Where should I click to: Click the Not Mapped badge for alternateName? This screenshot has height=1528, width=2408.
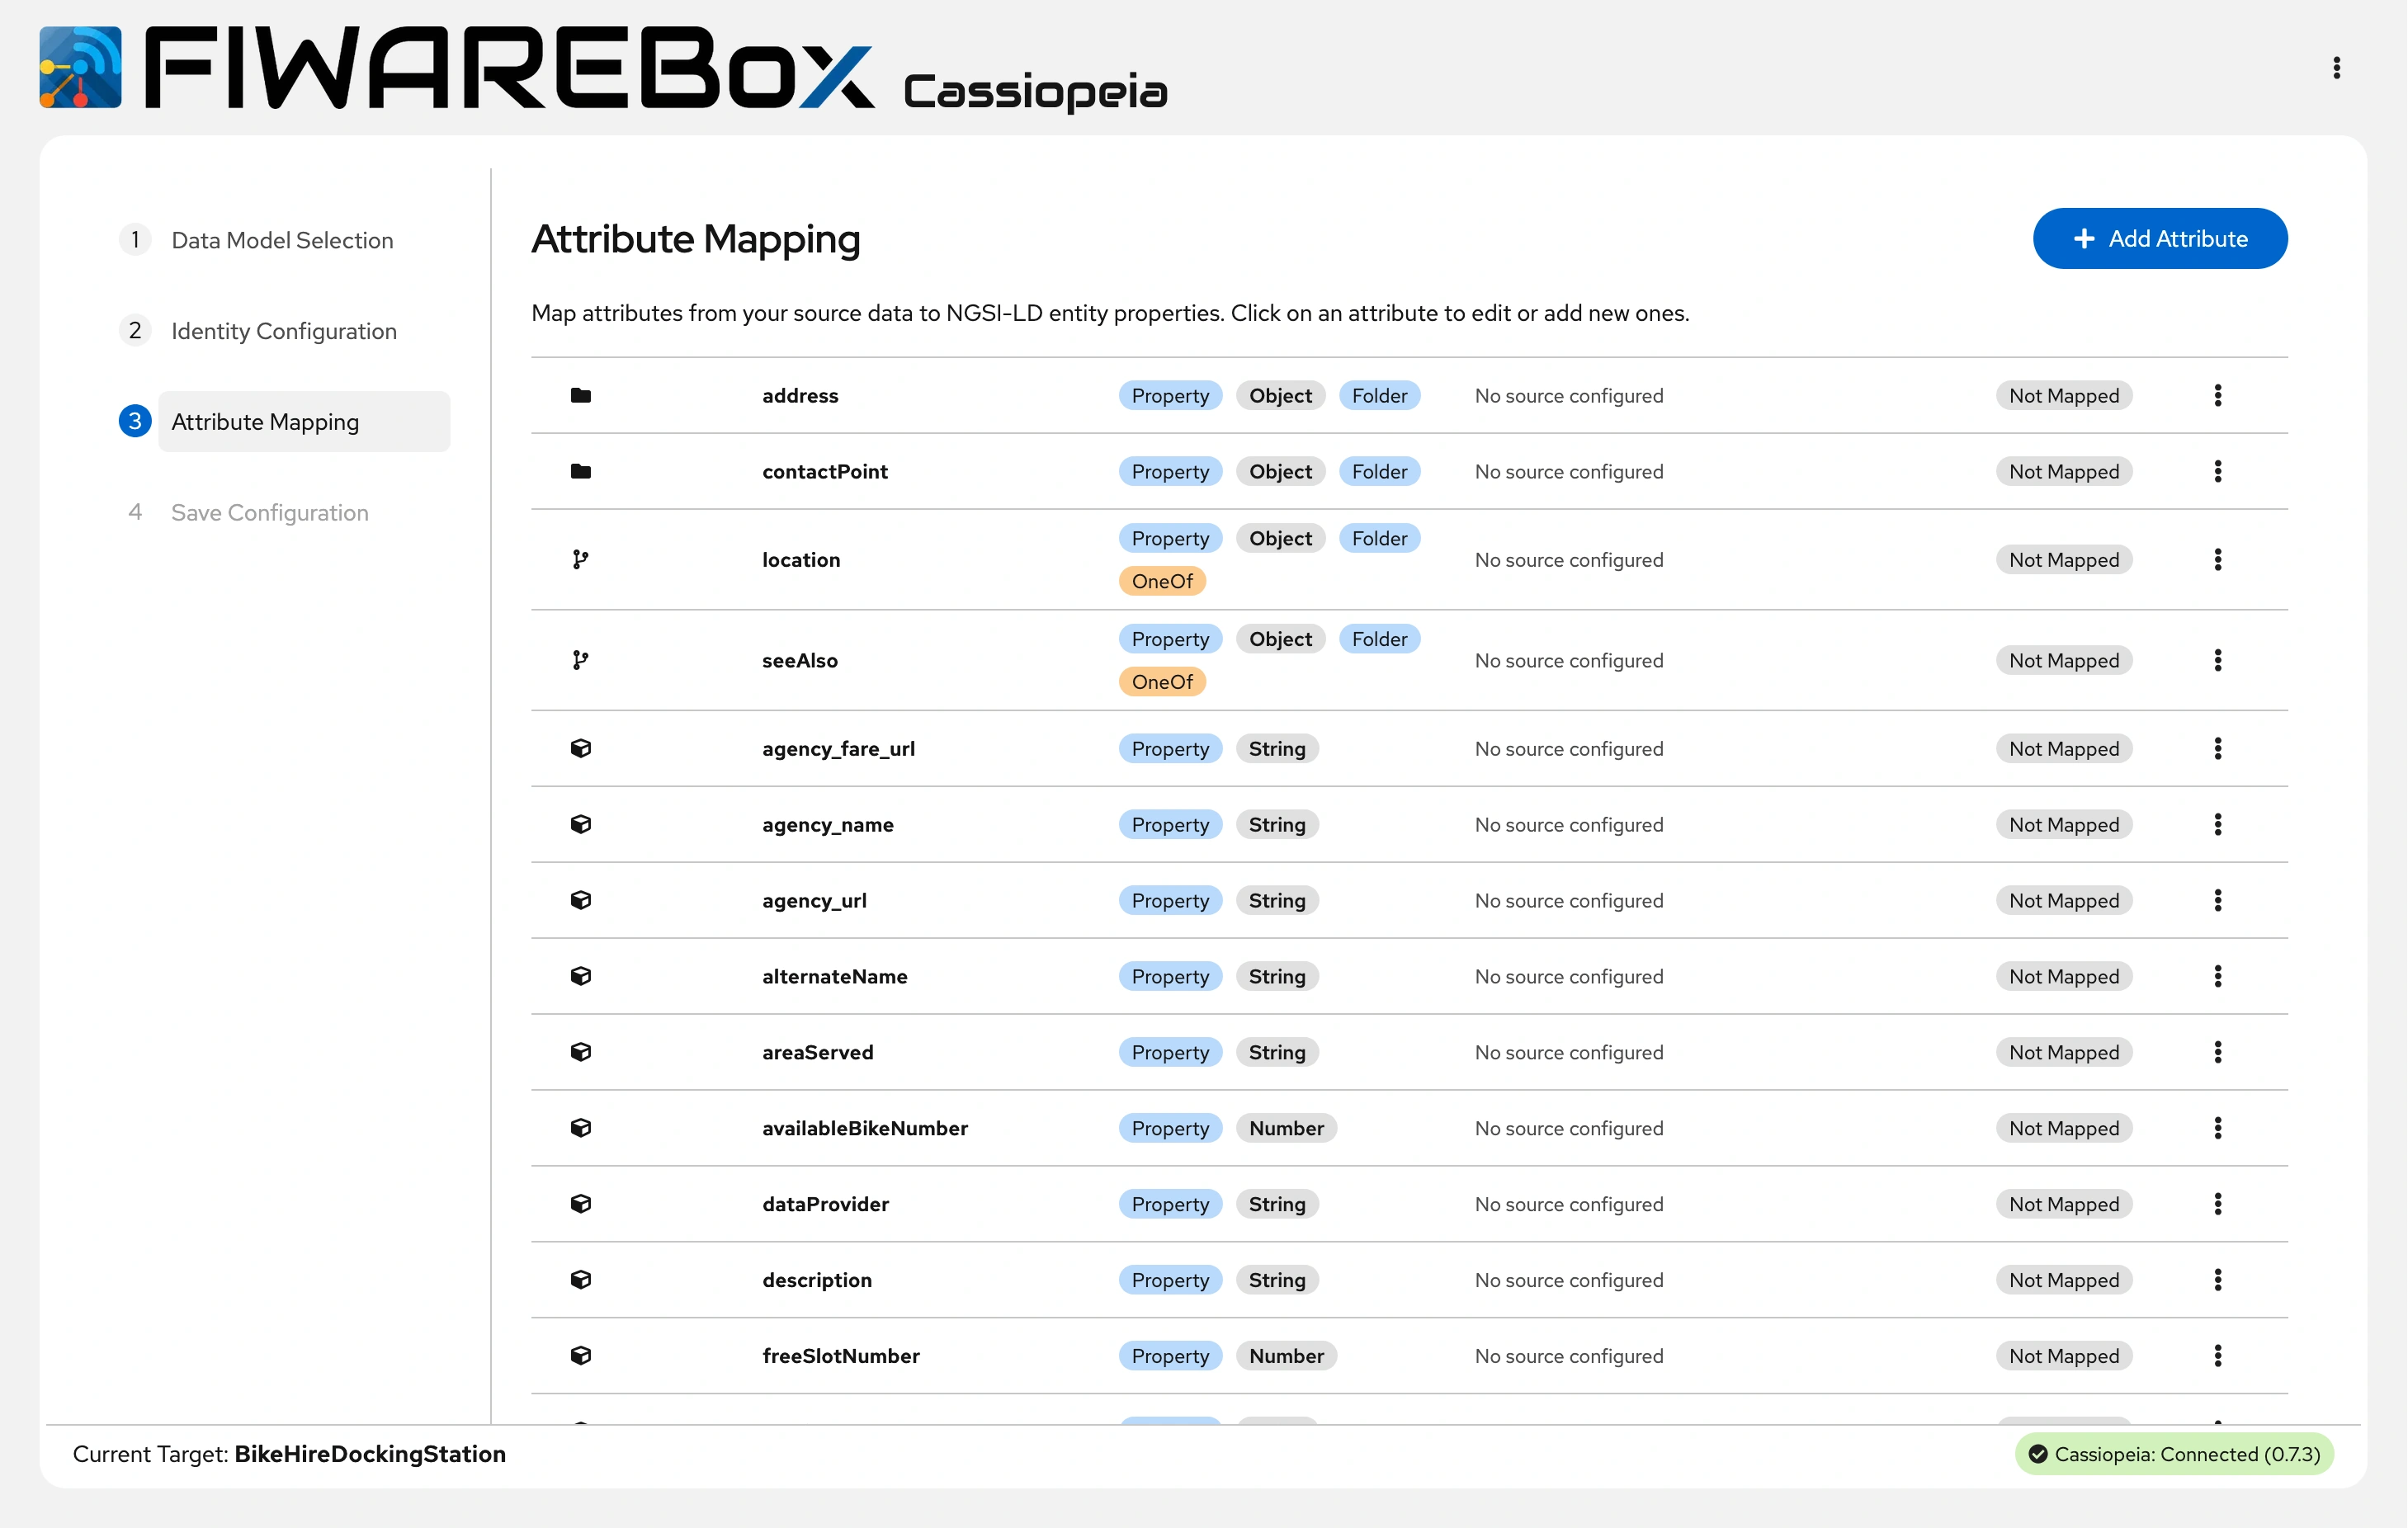coord(2063,976)
